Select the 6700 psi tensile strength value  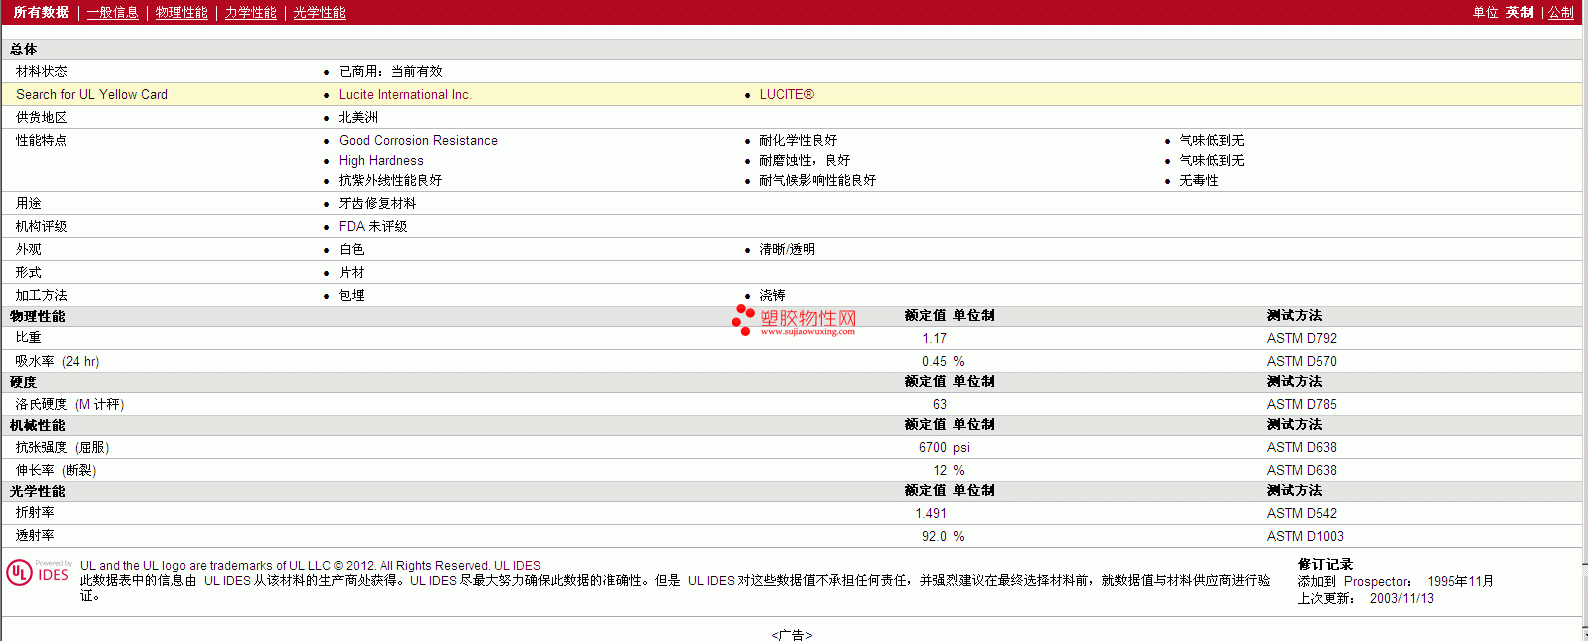[944, 447]
